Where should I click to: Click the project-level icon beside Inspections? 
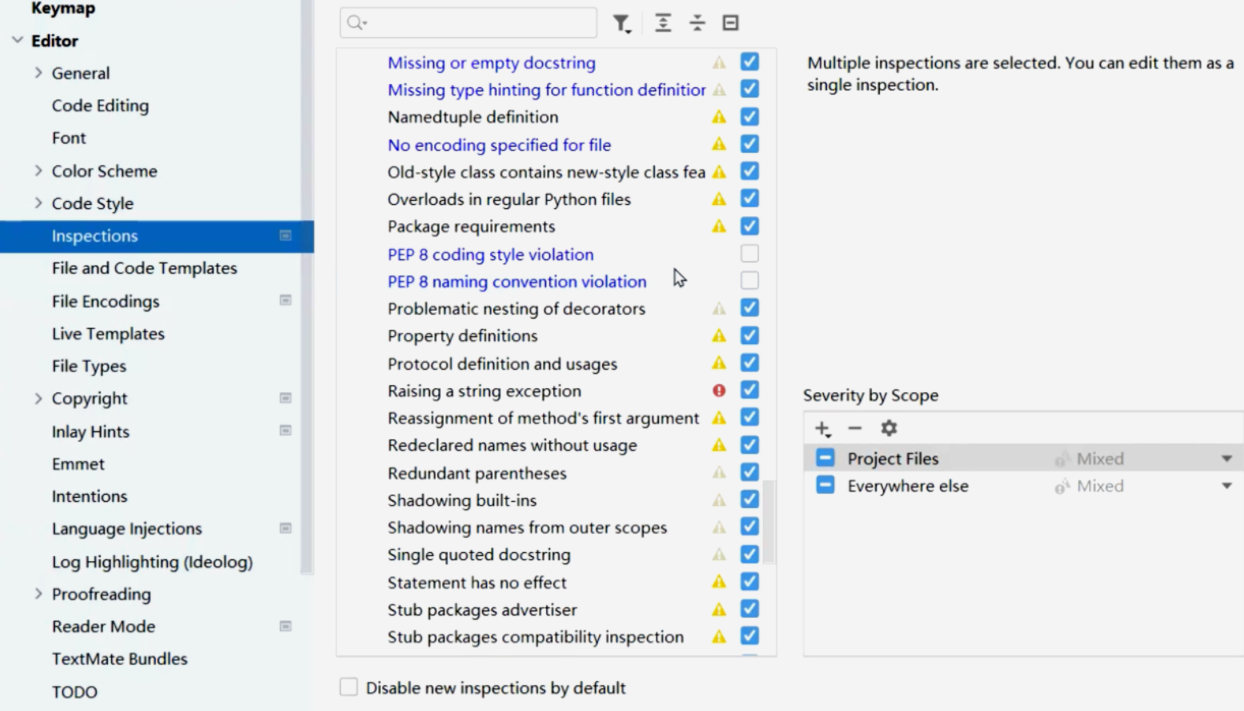coord(285,236)
